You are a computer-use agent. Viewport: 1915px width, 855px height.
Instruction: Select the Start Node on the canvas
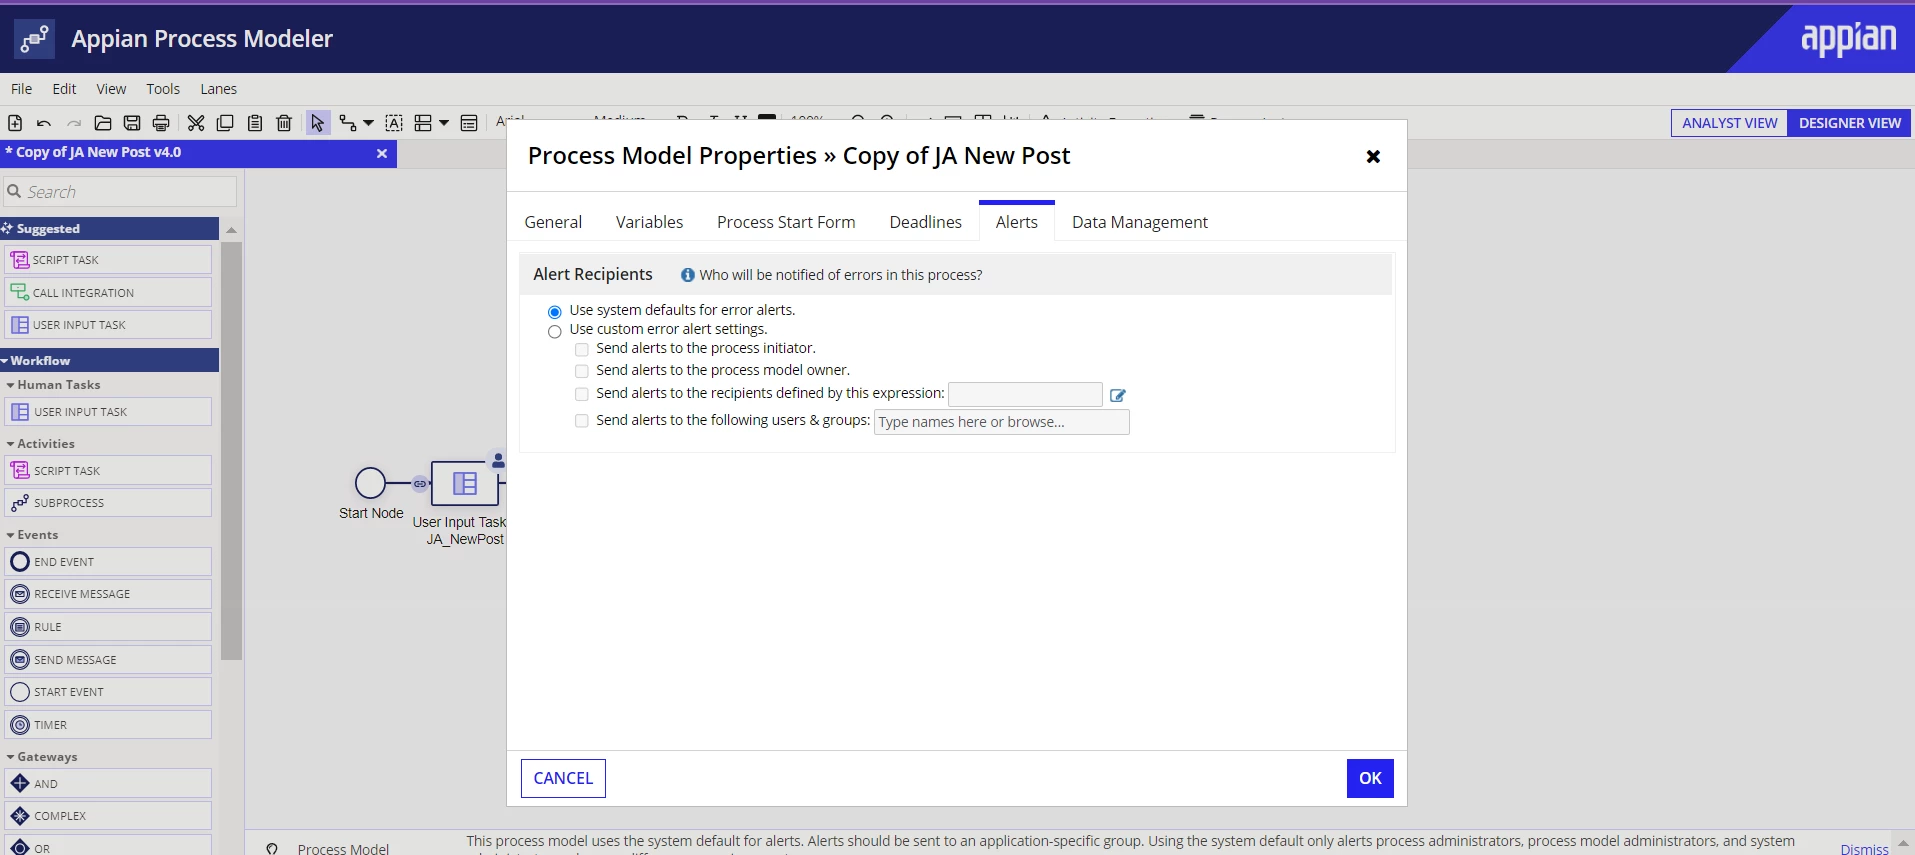[x=370, y=483]
